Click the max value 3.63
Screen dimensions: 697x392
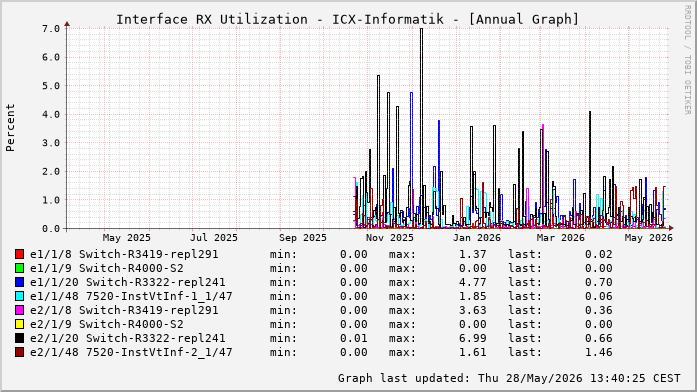[473, 310]
